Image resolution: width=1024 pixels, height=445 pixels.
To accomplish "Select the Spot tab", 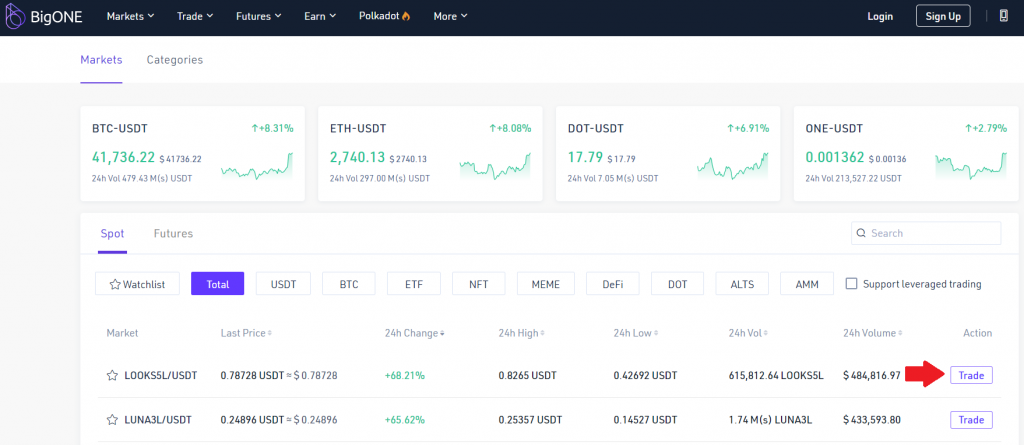I will (112, 233).
